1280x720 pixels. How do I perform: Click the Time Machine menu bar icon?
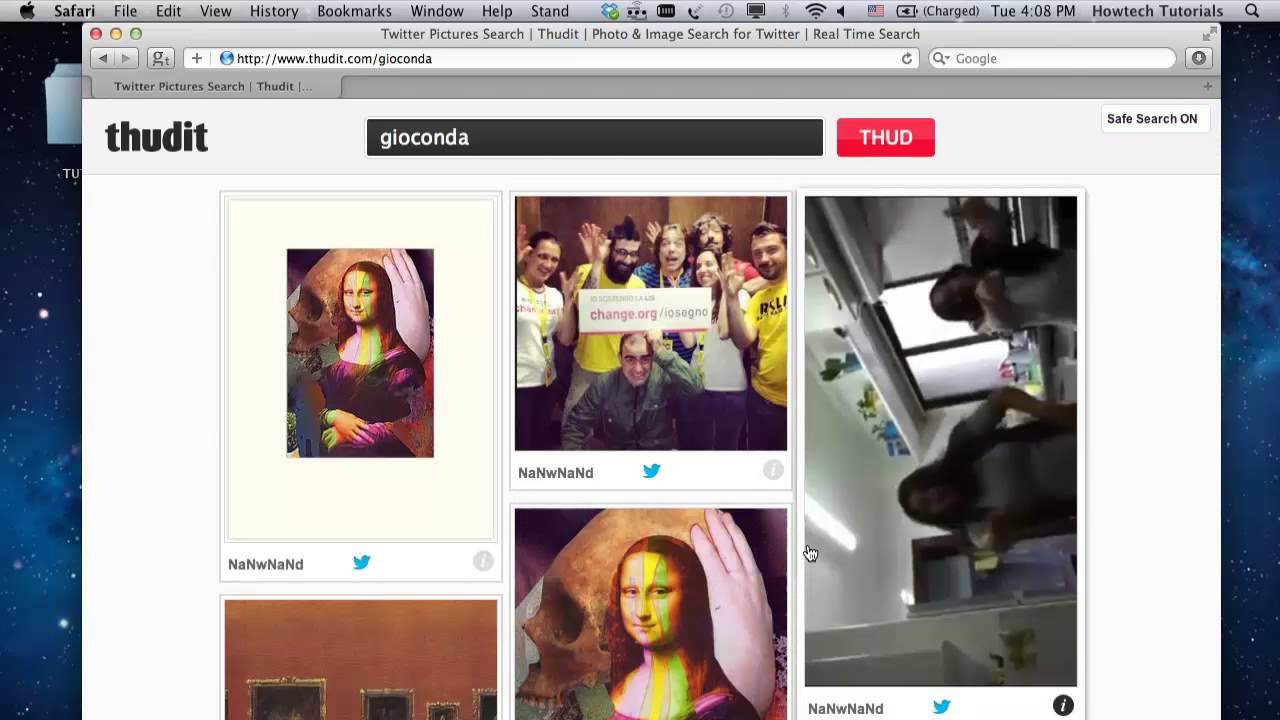[726, 11]
